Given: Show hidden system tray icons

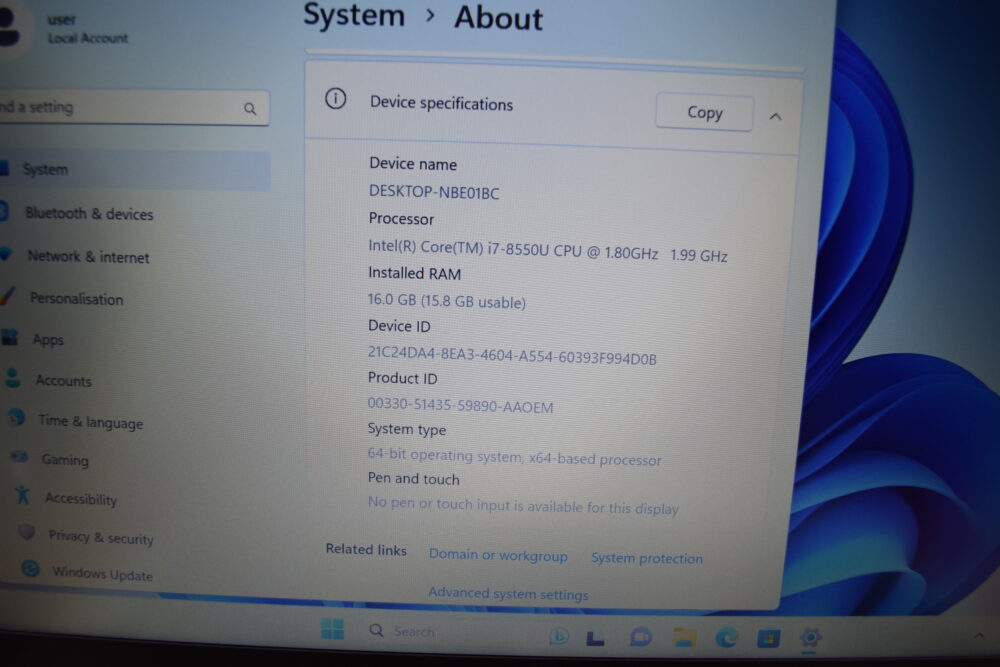Looking at the screenshot, I should tap(978, 636).
